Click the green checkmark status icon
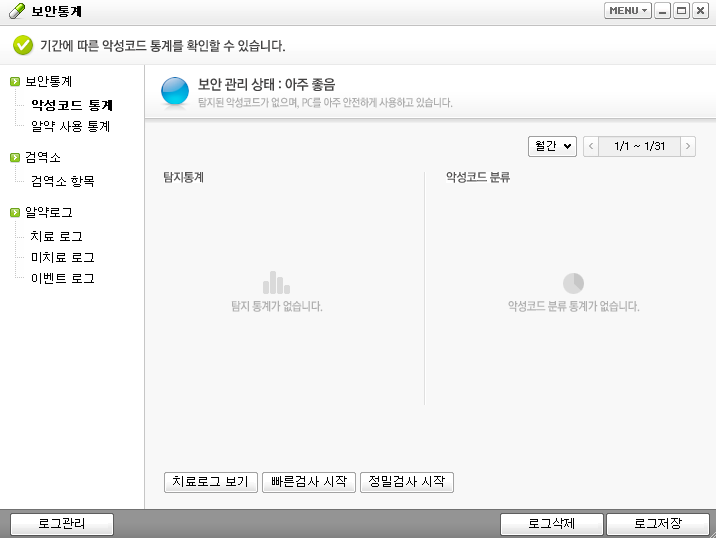The width and height of the screenshot is (716, 538). [x=23, y=45]
